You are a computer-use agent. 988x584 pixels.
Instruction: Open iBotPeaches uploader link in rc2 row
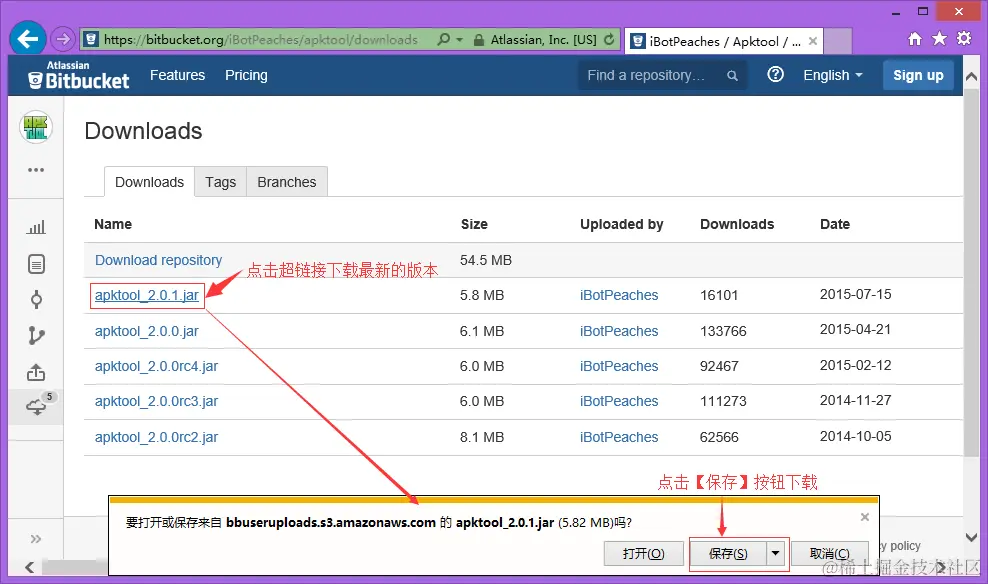coord(619,437)
